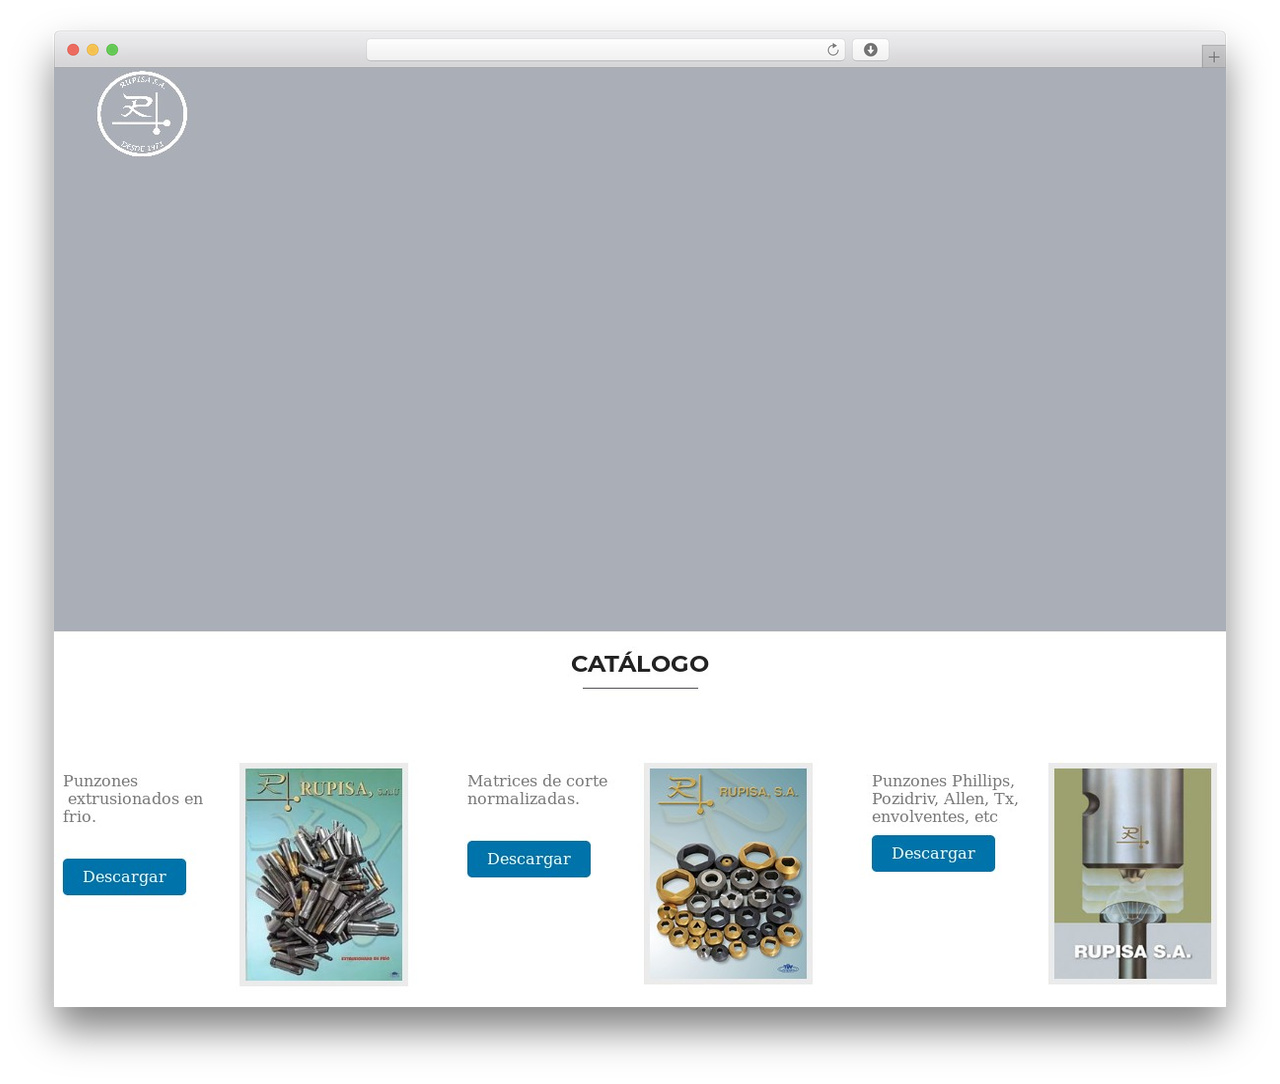Viewport: 1280px width, 1084px height.
Task: Maximize the window with the green button
Action: tap(112, 50)
